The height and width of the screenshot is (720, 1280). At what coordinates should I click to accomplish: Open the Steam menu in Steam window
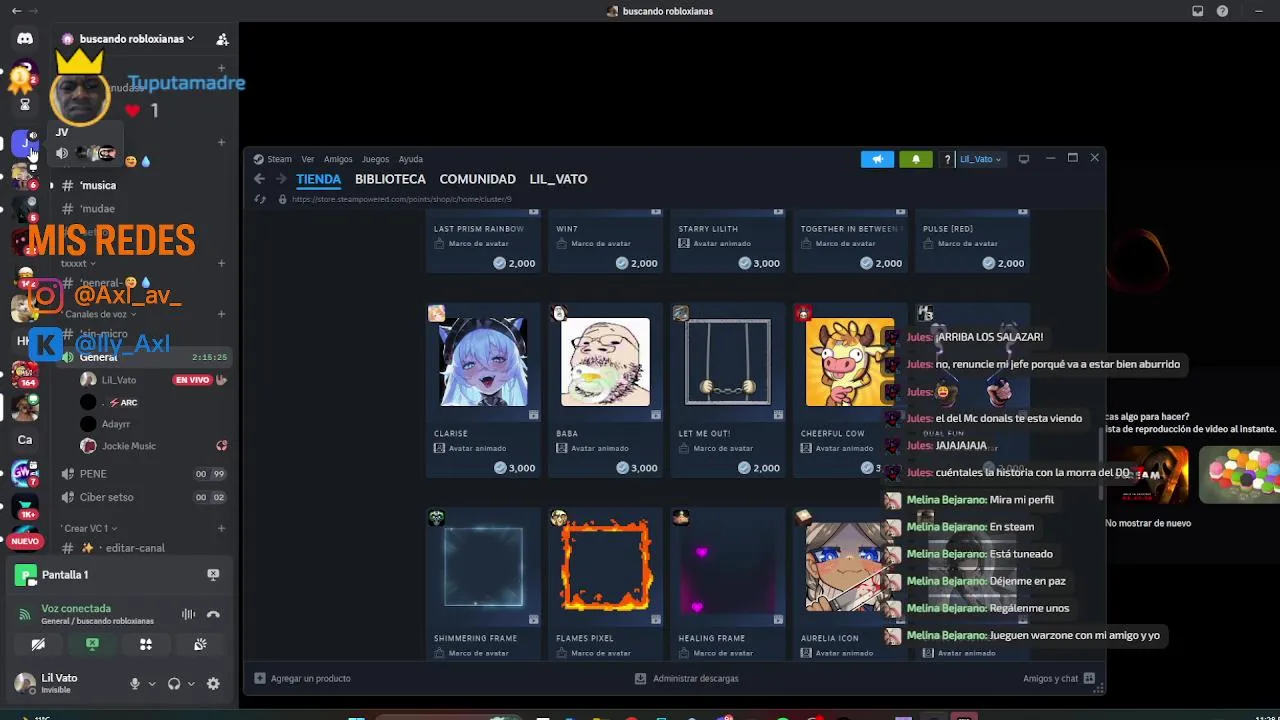tap(279, 159)
